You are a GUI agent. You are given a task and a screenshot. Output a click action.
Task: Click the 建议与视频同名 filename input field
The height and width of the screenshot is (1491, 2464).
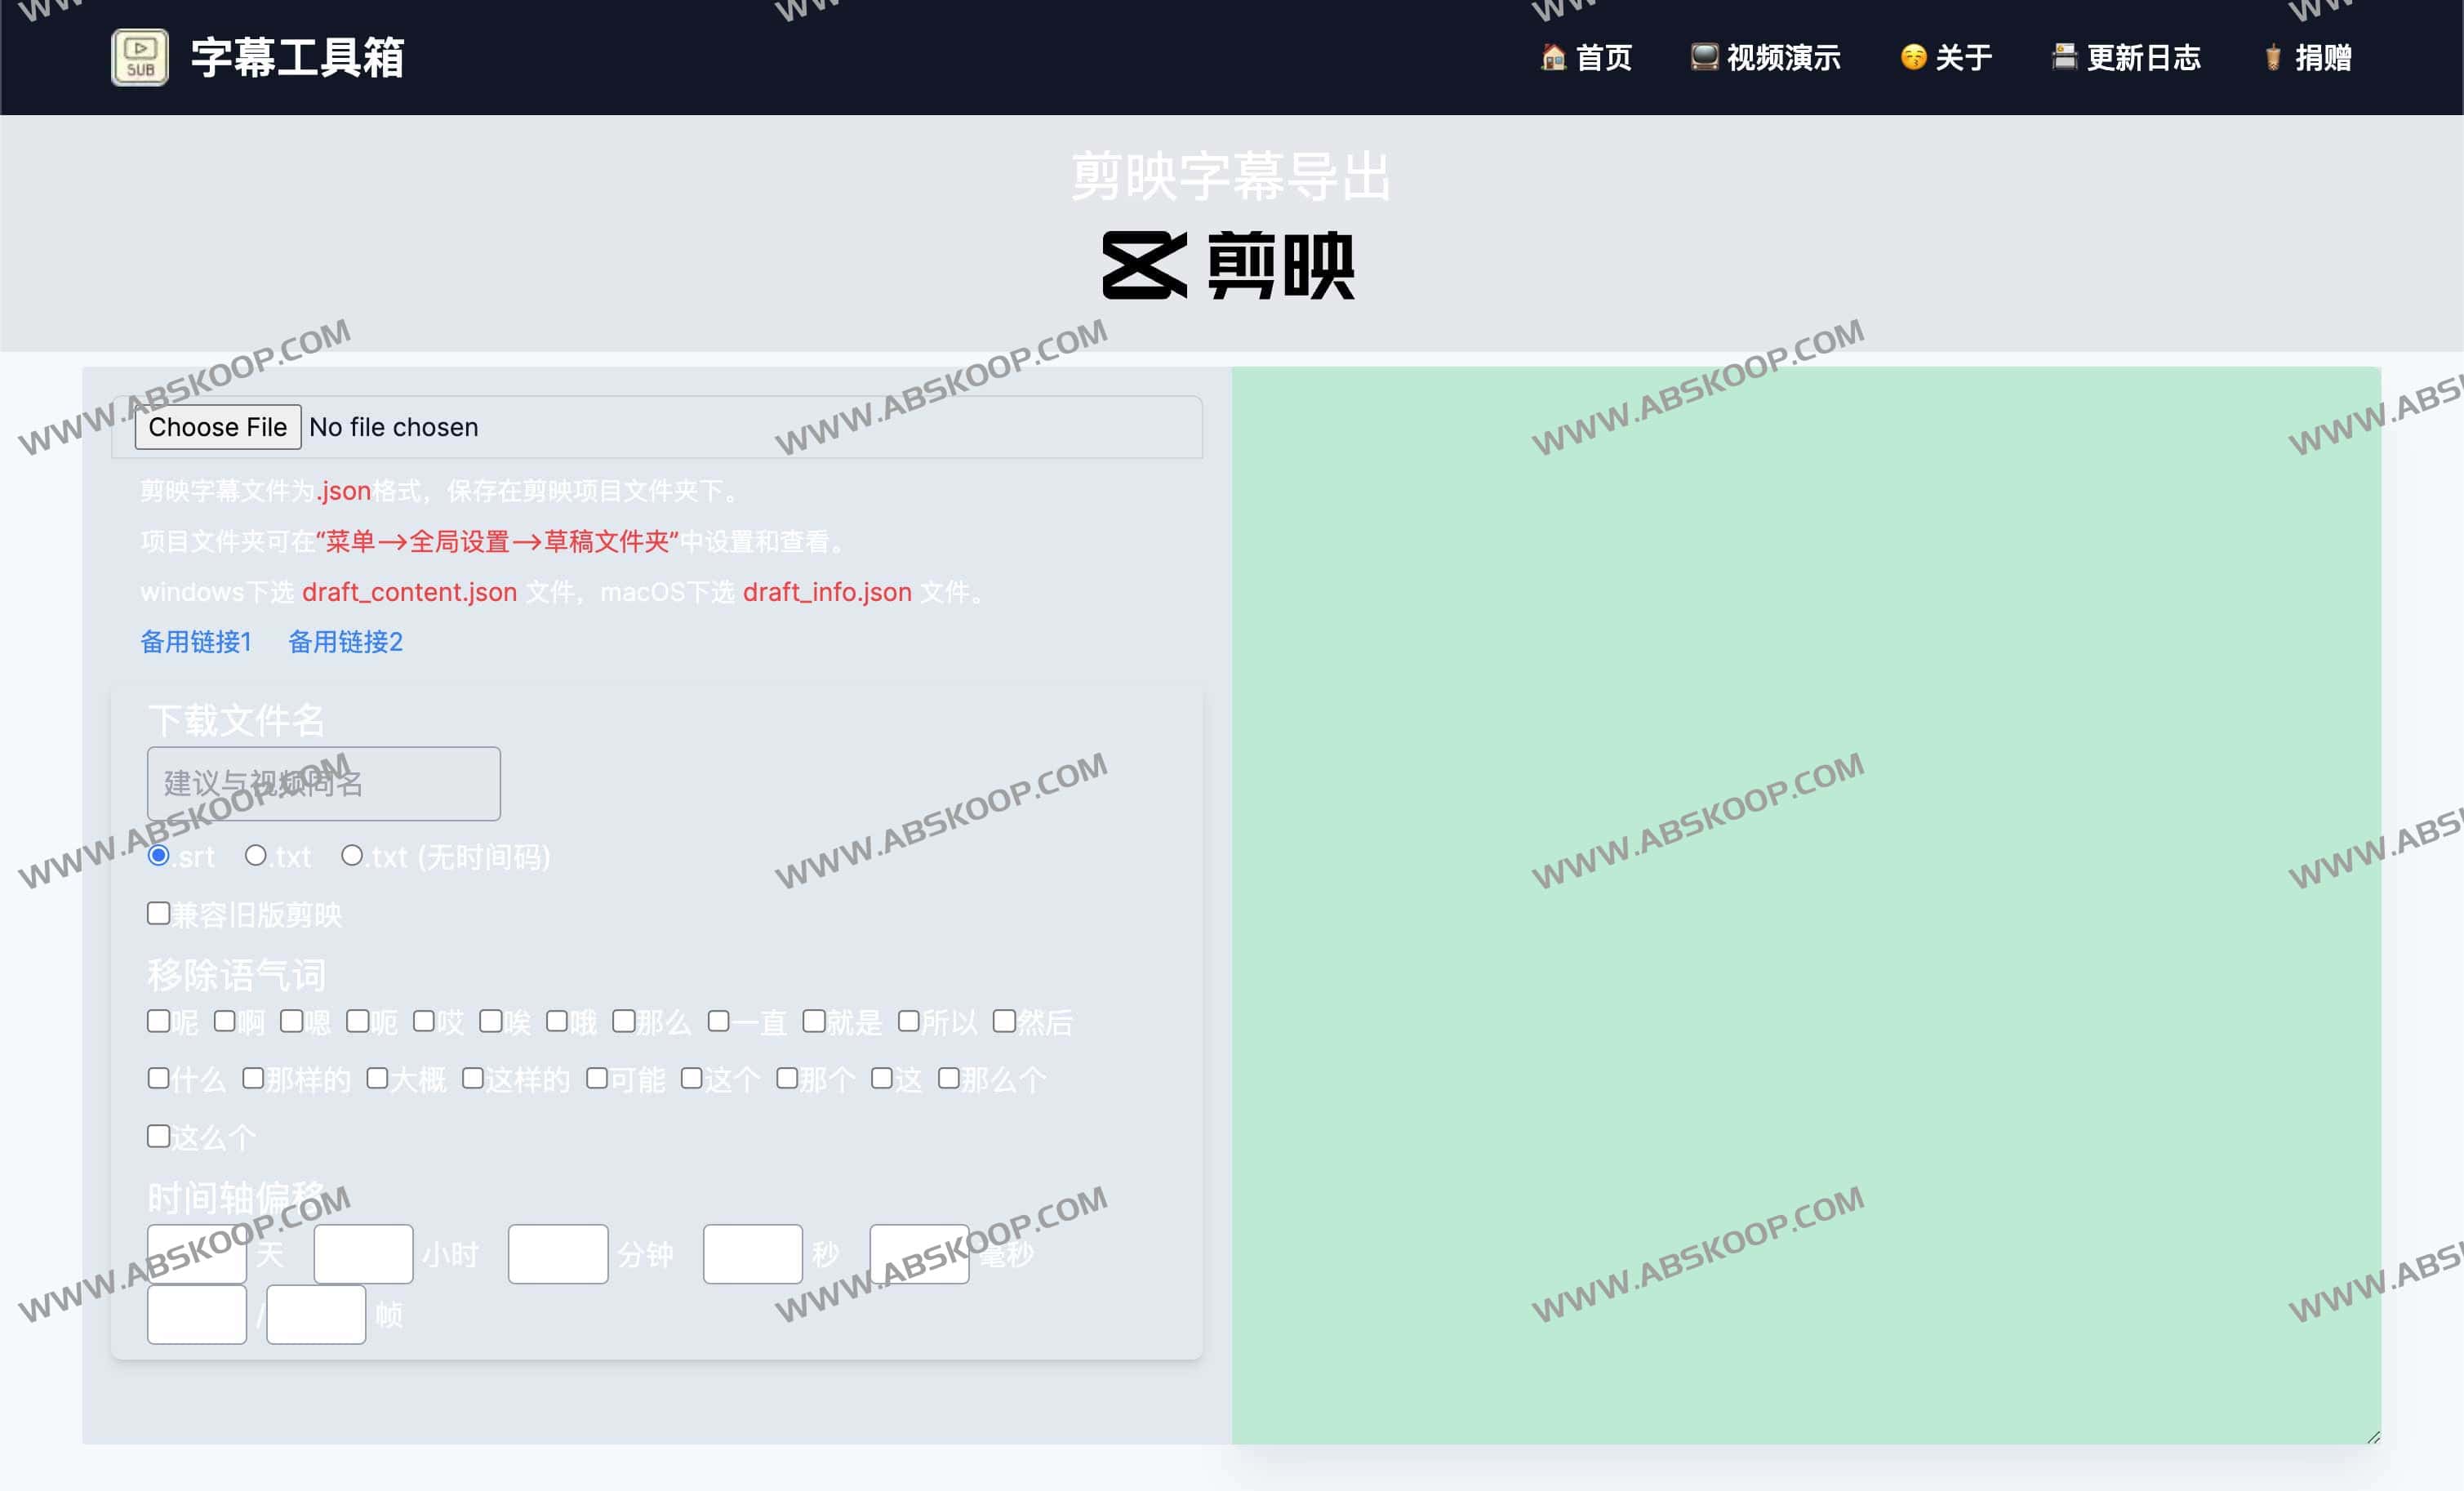click(x=322, y=784)
